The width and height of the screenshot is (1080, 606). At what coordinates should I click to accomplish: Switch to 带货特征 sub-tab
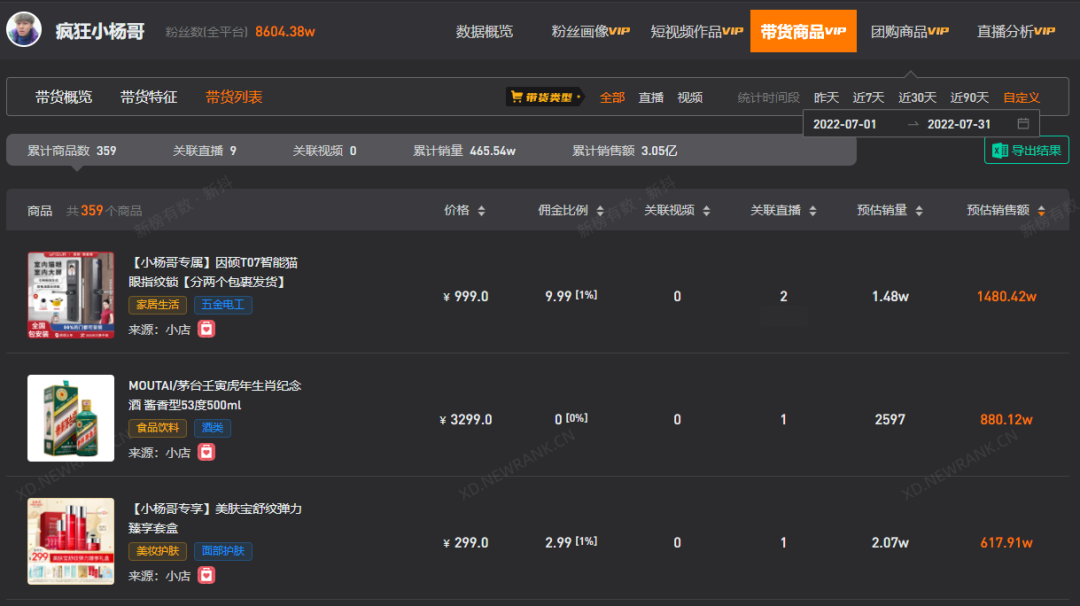click(x=149, y=97)
